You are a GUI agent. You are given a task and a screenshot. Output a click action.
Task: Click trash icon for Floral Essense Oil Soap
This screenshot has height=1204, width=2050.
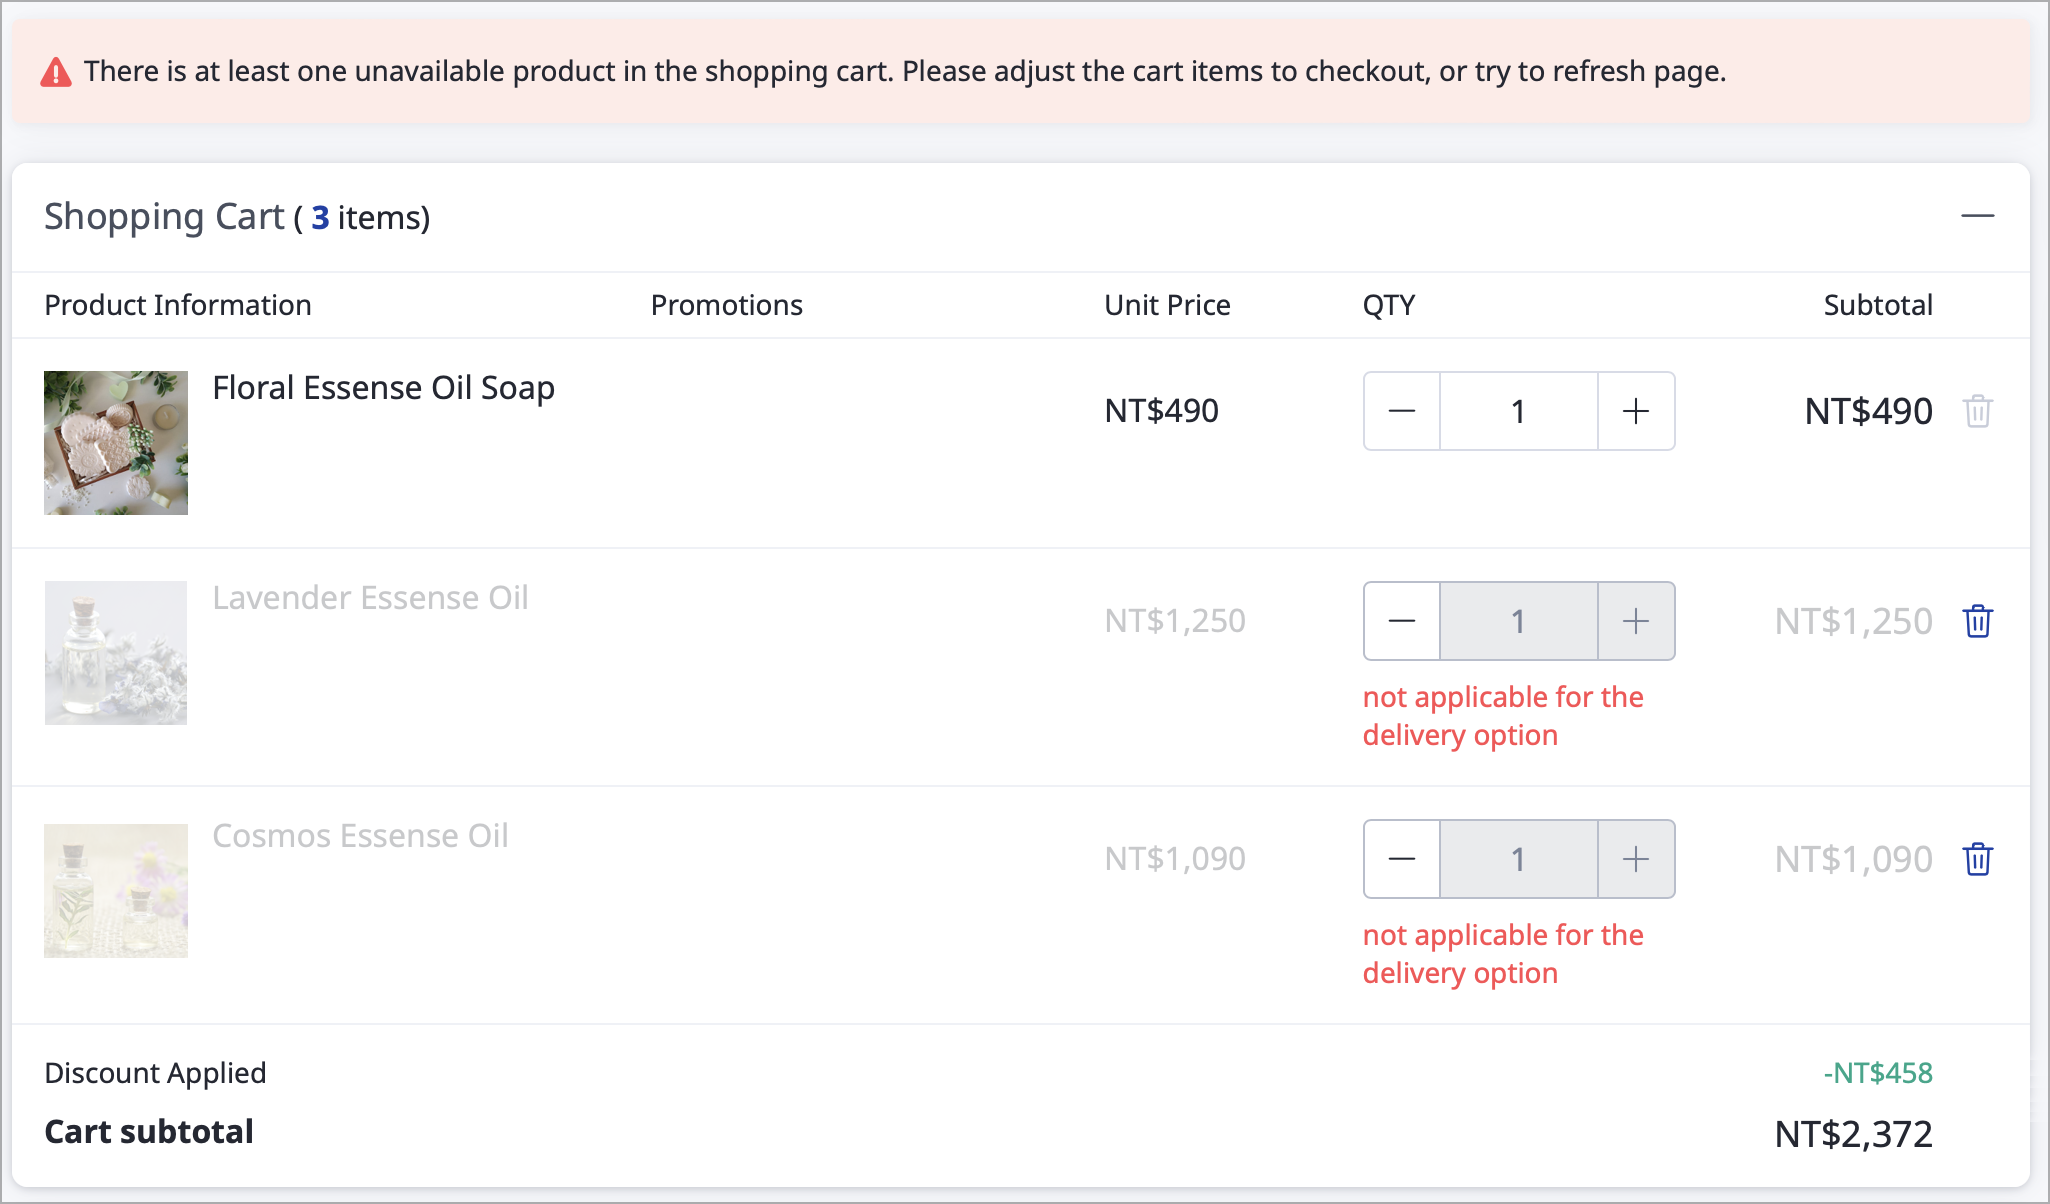point(1977,411)
